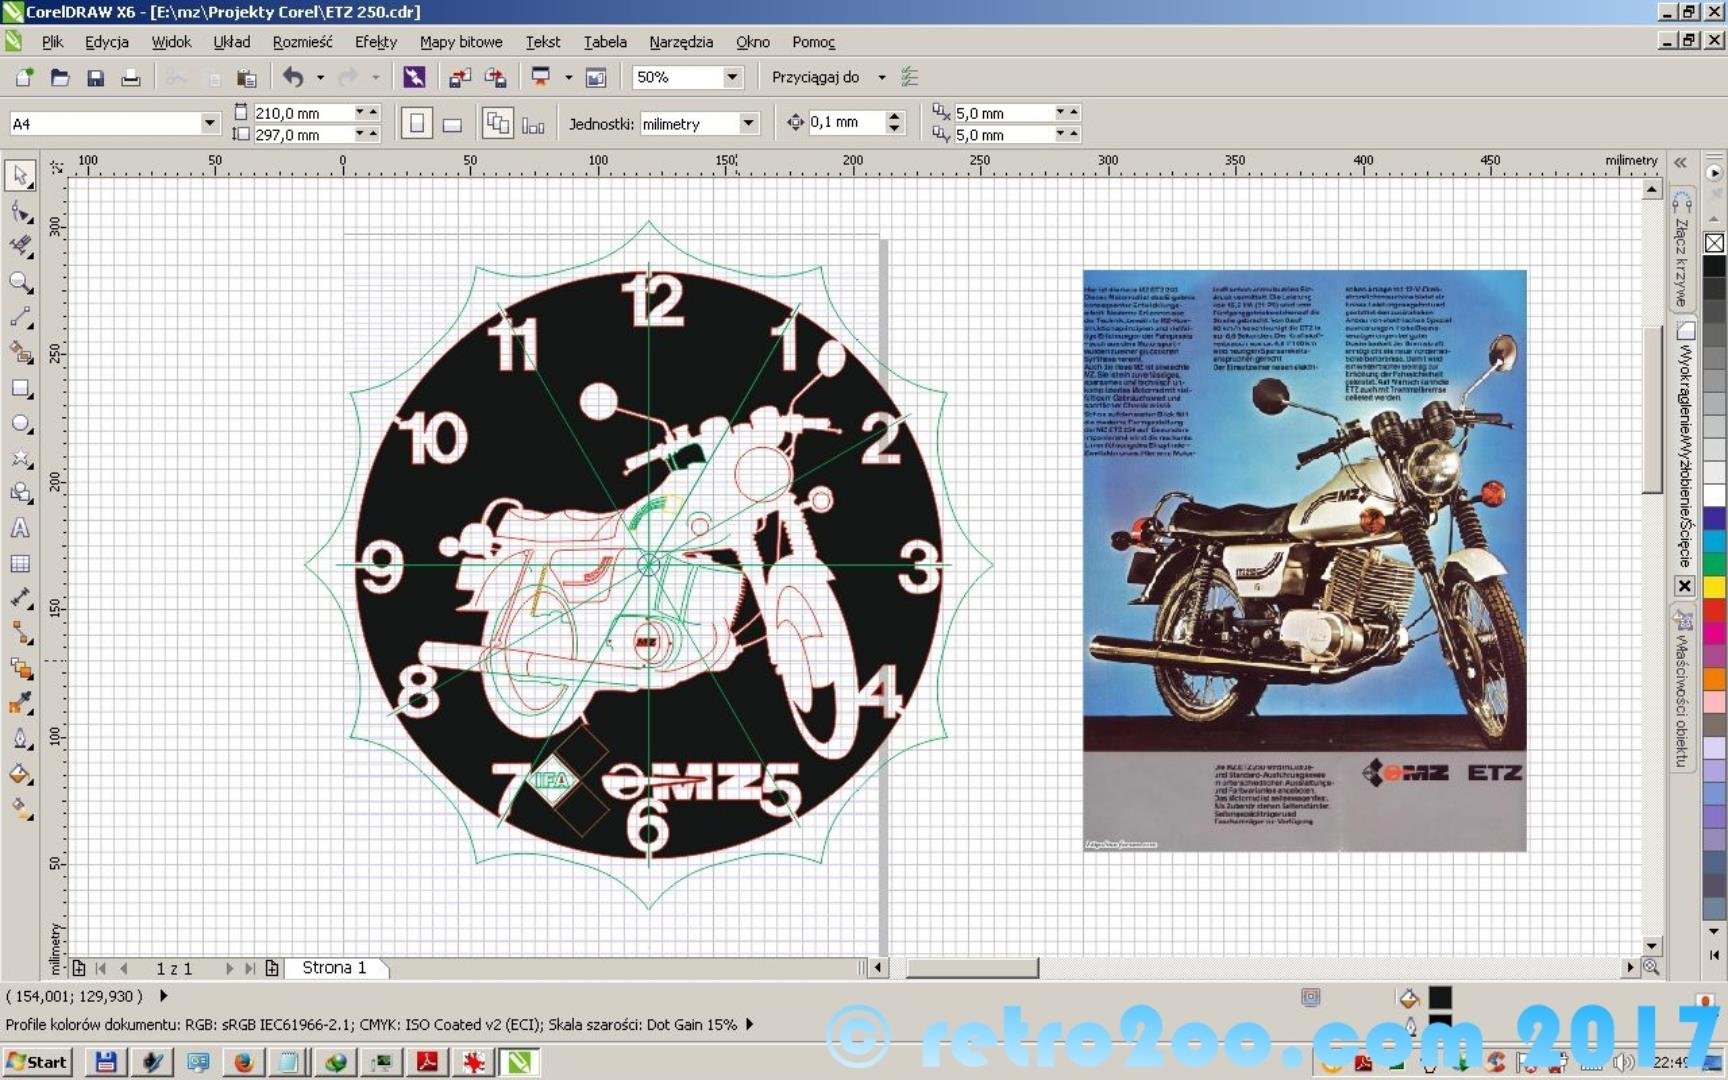Click the Windows Start button

(x=37, y=1062)
